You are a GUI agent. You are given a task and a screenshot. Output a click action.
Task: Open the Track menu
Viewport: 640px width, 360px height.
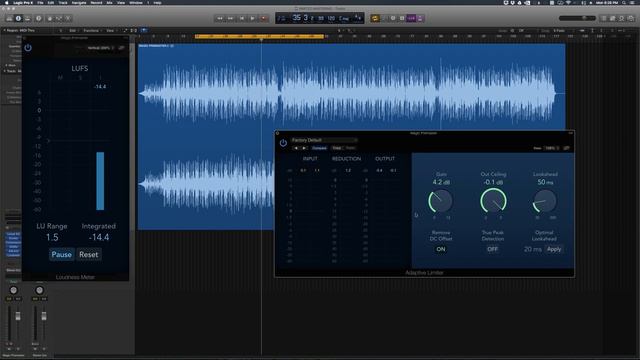63,2
